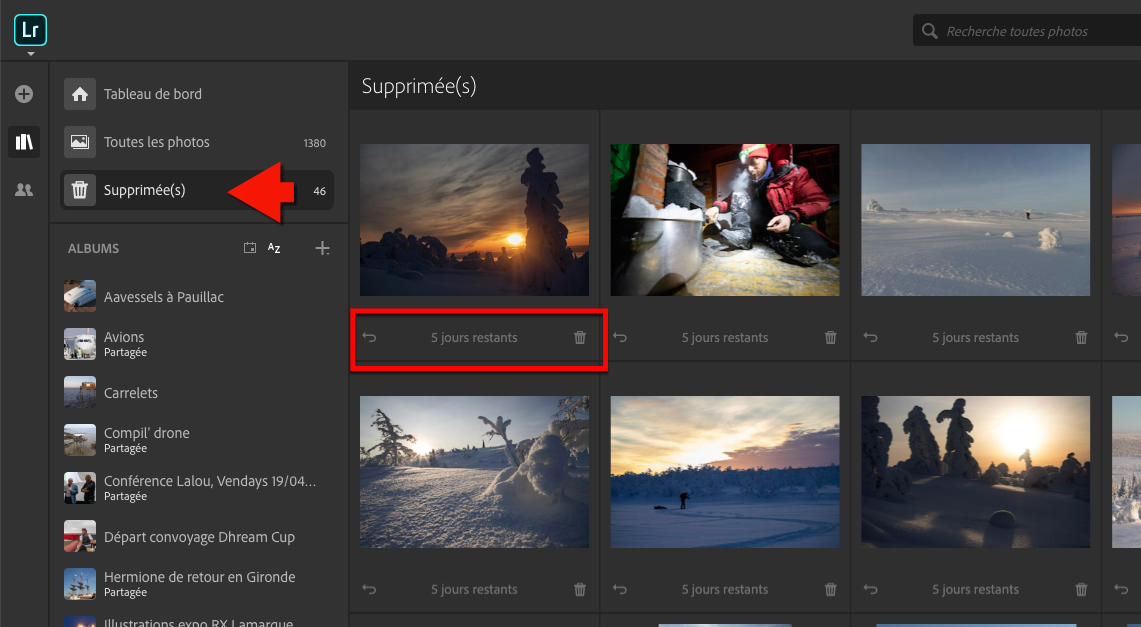The image size is (1141, 627).
Task: Click the ALBUMS section header
Action: [93, 249]
